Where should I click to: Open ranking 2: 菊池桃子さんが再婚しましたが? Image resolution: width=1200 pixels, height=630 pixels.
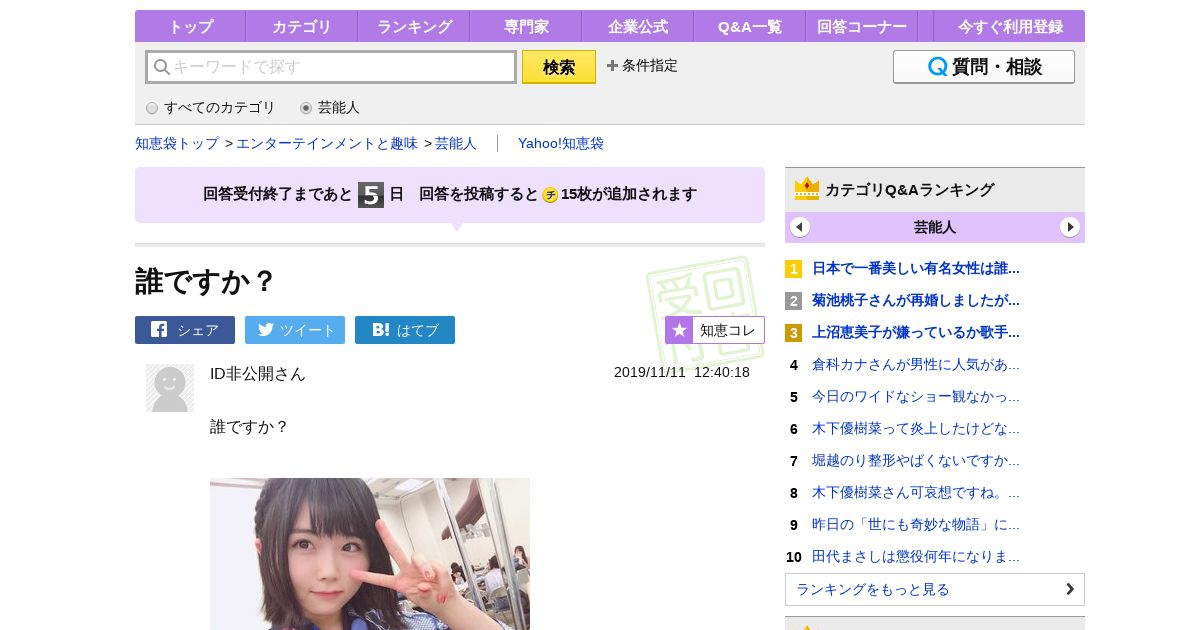[916, 300]
